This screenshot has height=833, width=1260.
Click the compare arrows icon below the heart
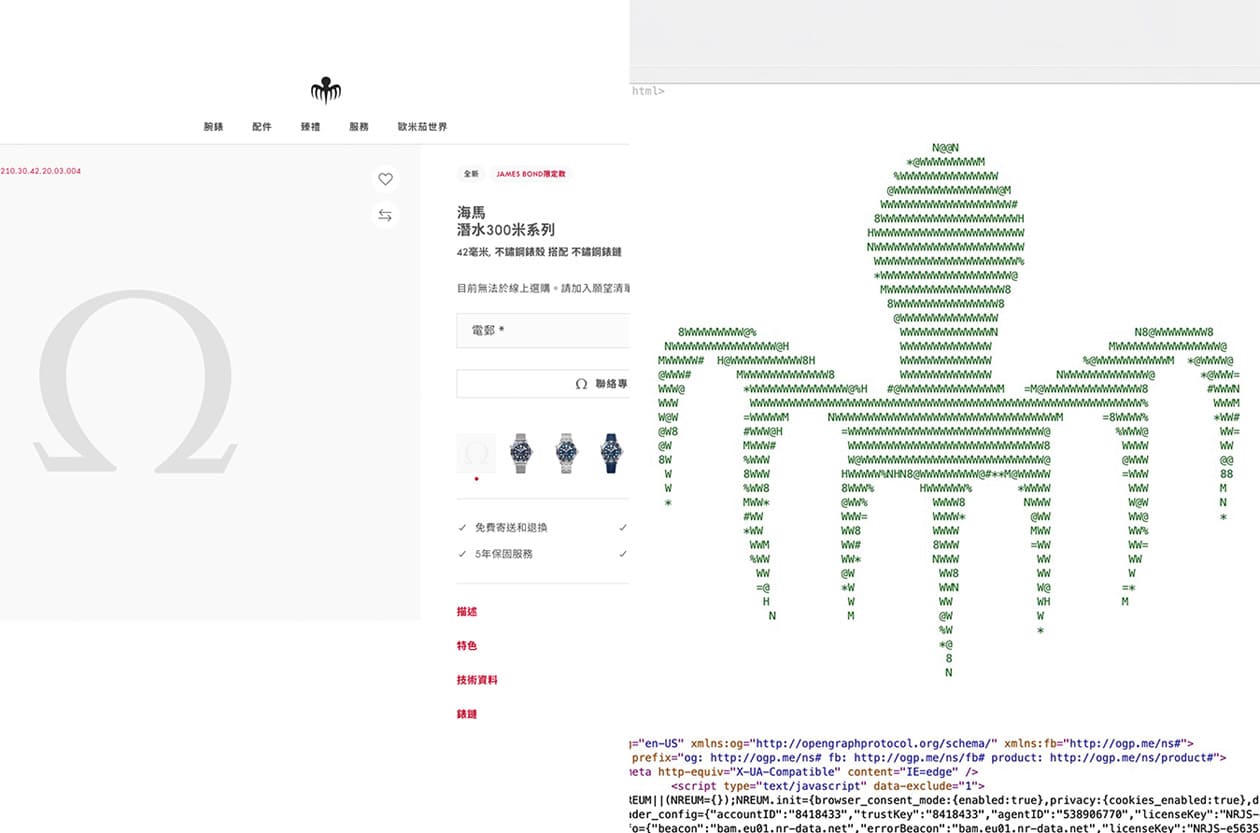point(385,215)
